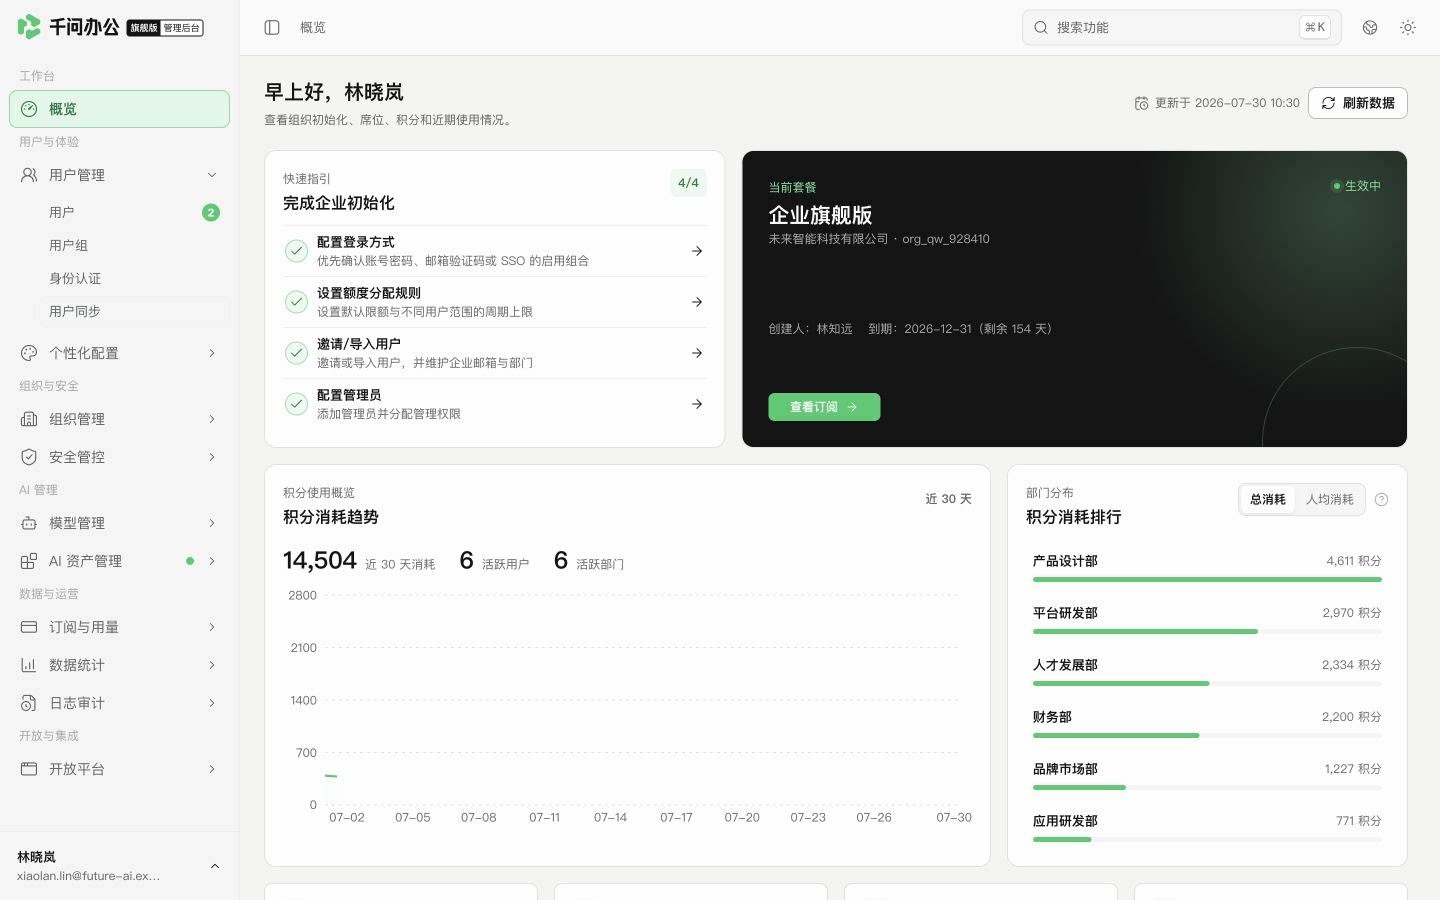Image resolution: width=1440 pixels, height=900 pixels.
Task: Click the 2 badge beside 用户
Action: click(x=211, y=212)
